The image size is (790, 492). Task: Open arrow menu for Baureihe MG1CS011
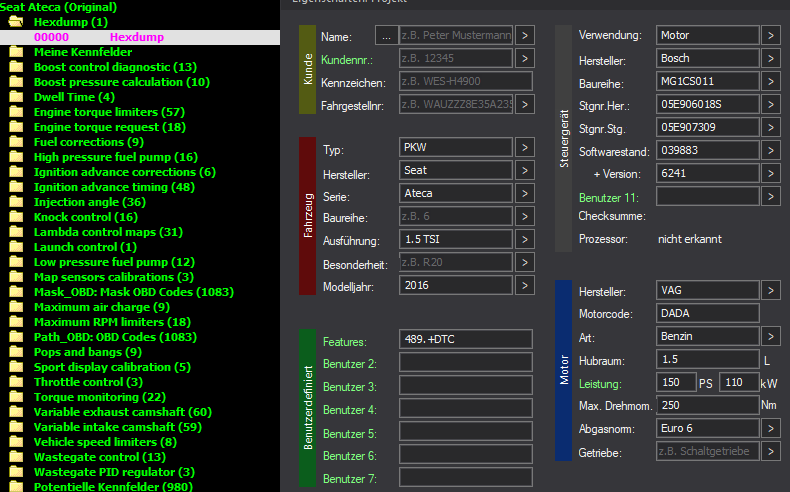770,81
